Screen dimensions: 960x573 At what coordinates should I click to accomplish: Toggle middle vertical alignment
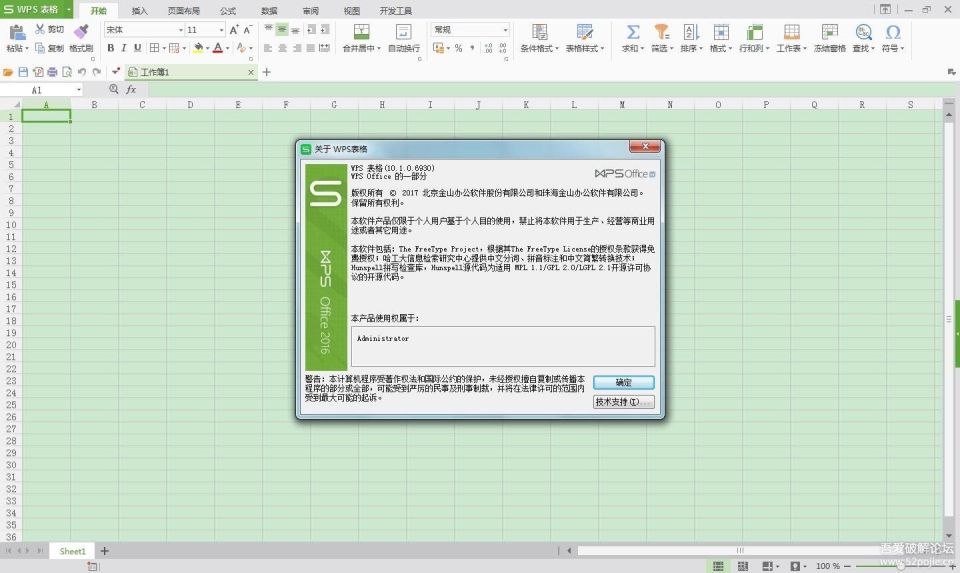tap(282, 29)
